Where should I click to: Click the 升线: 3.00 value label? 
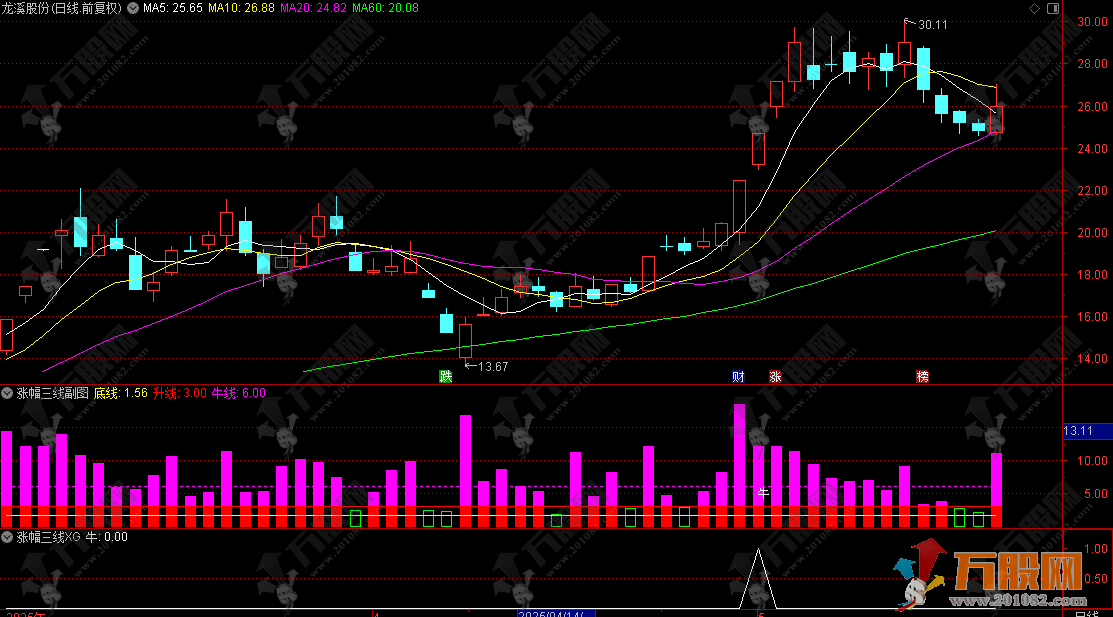(180, 393)
